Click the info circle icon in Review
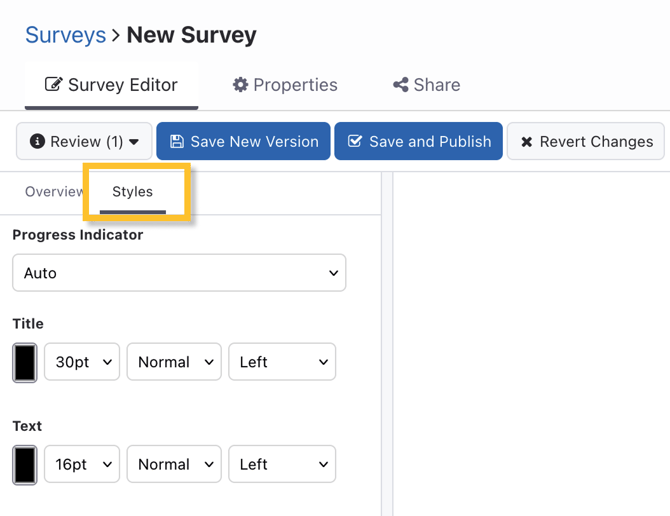 tap(37, 142)
